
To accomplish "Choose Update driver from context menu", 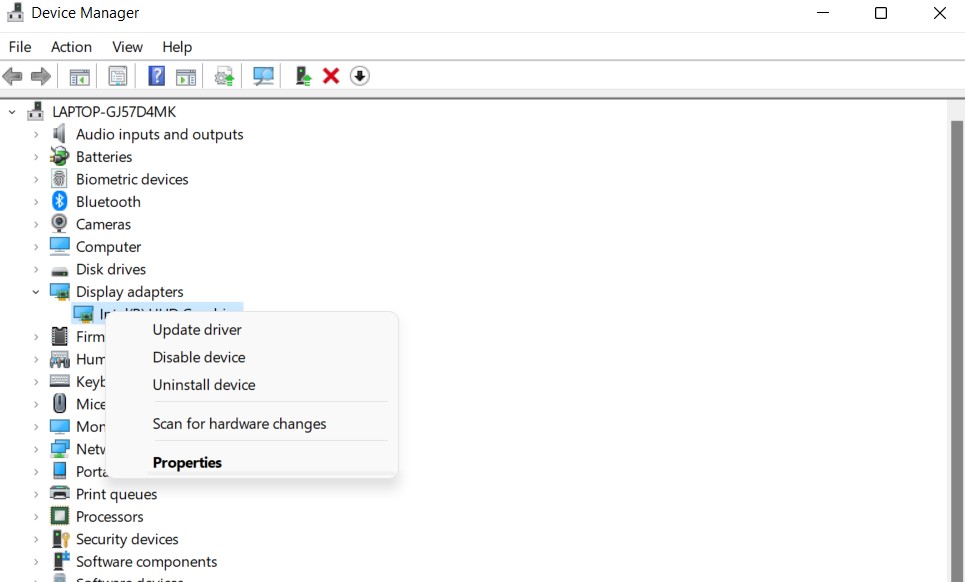I will 197,330.
